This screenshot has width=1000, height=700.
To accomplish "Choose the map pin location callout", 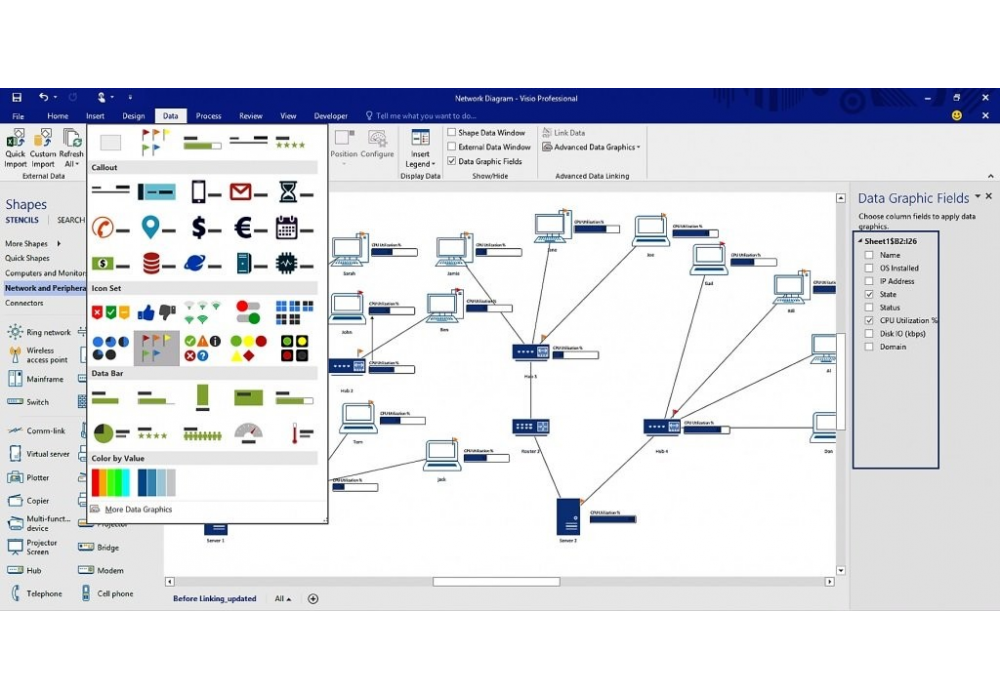I will point(157,228).
